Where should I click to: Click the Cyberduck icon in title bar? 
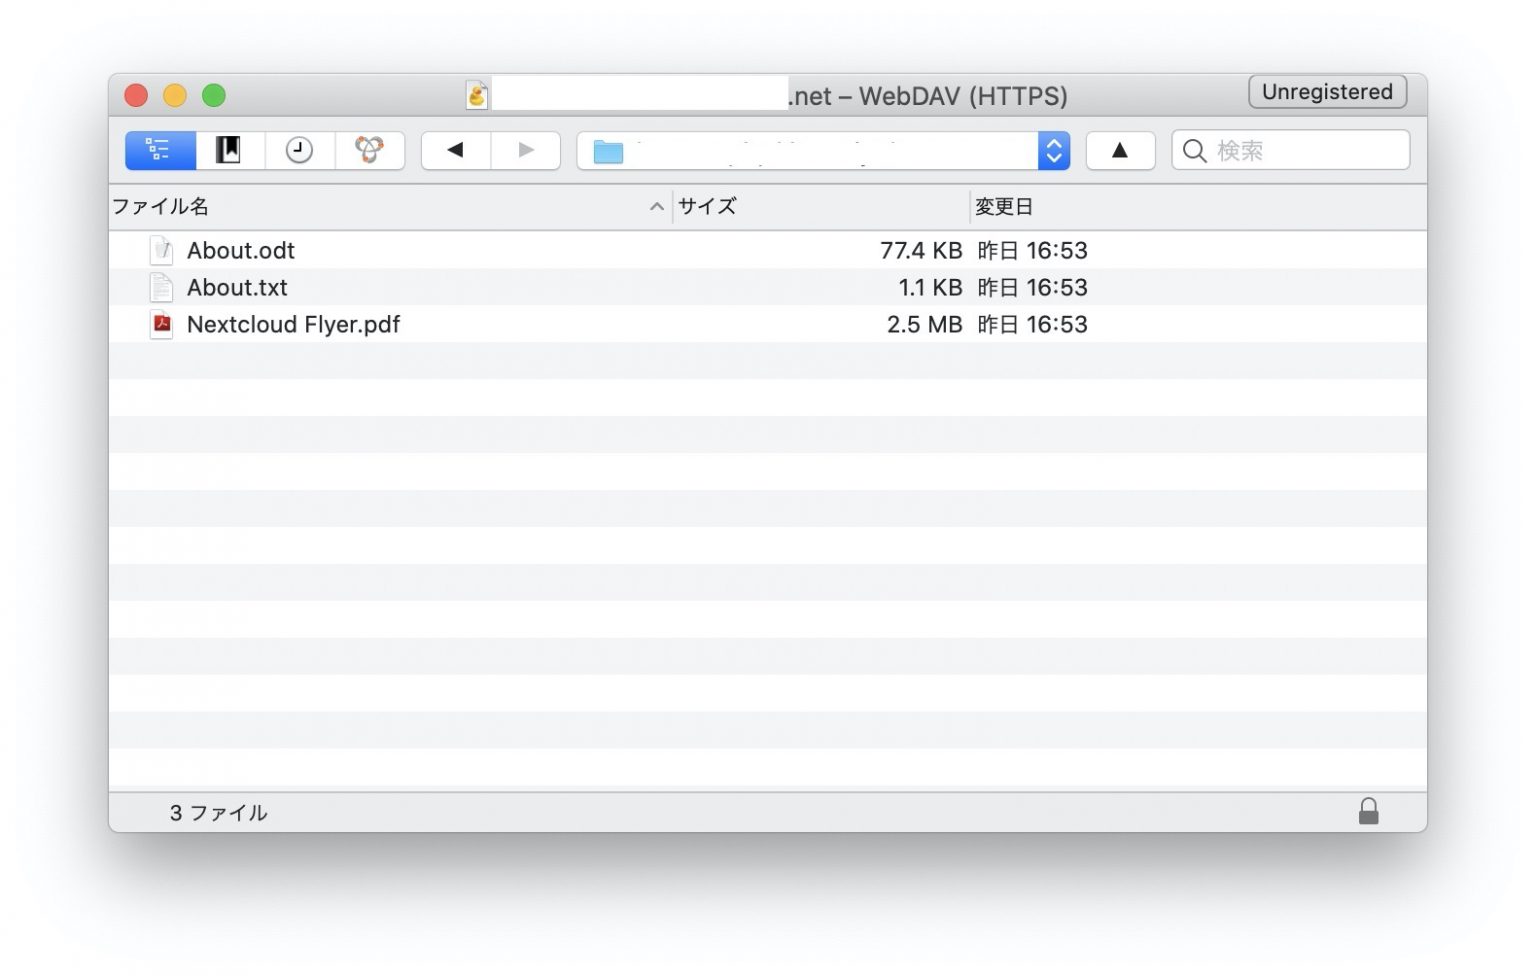tap(477, 96)
